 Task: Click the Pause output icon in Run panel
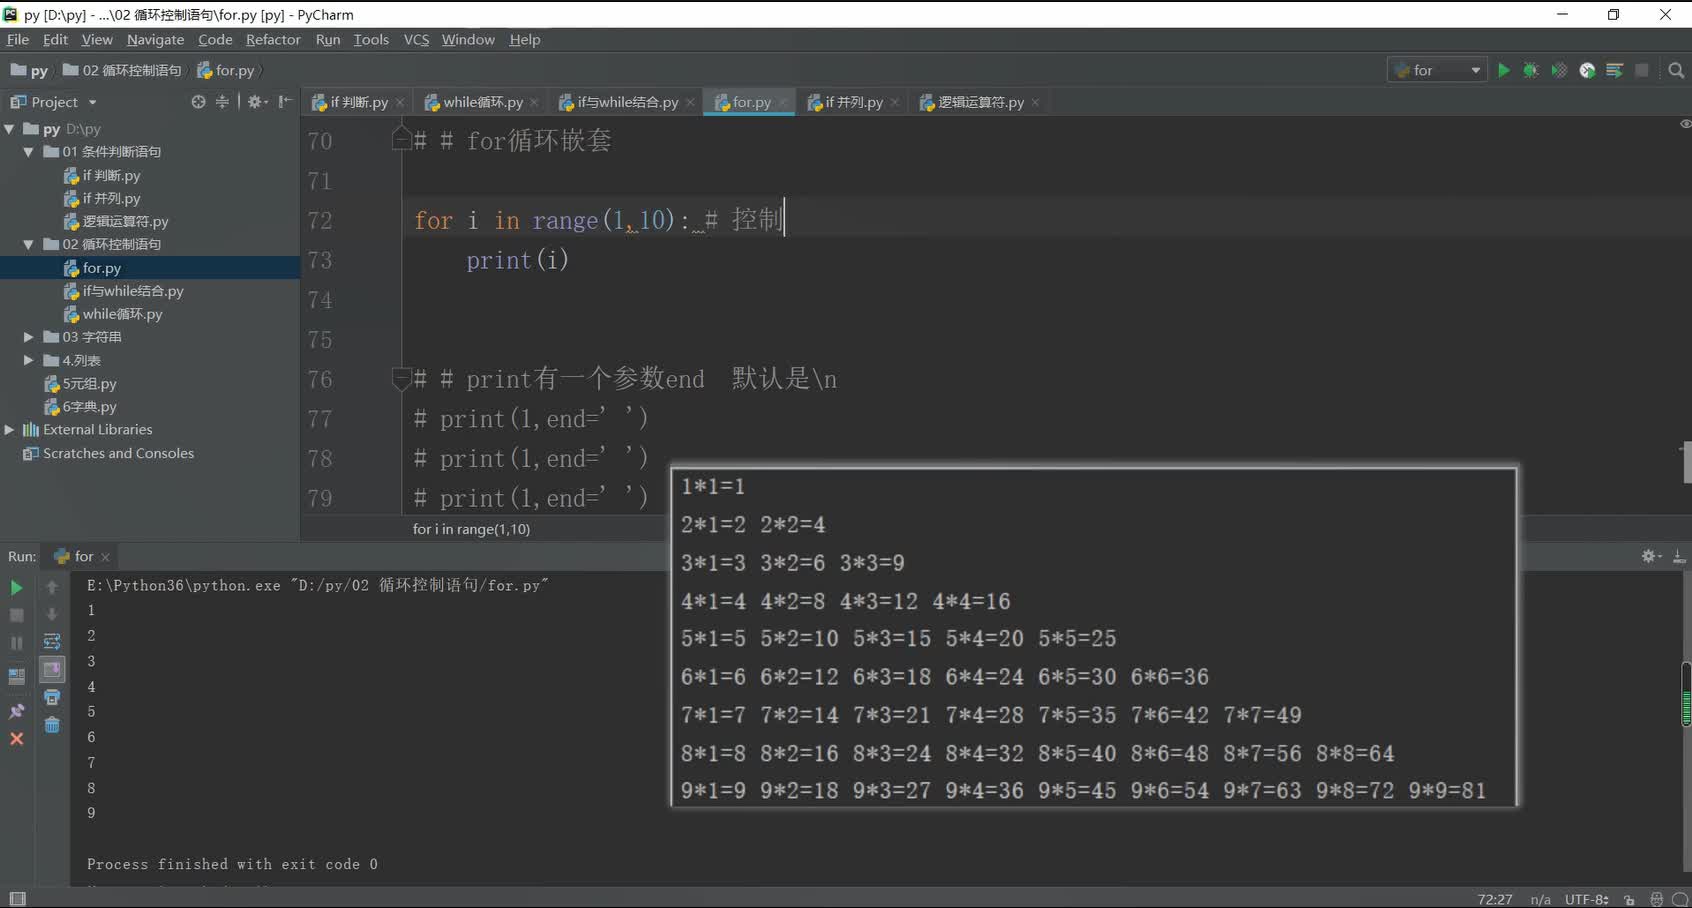click(16, 643)
